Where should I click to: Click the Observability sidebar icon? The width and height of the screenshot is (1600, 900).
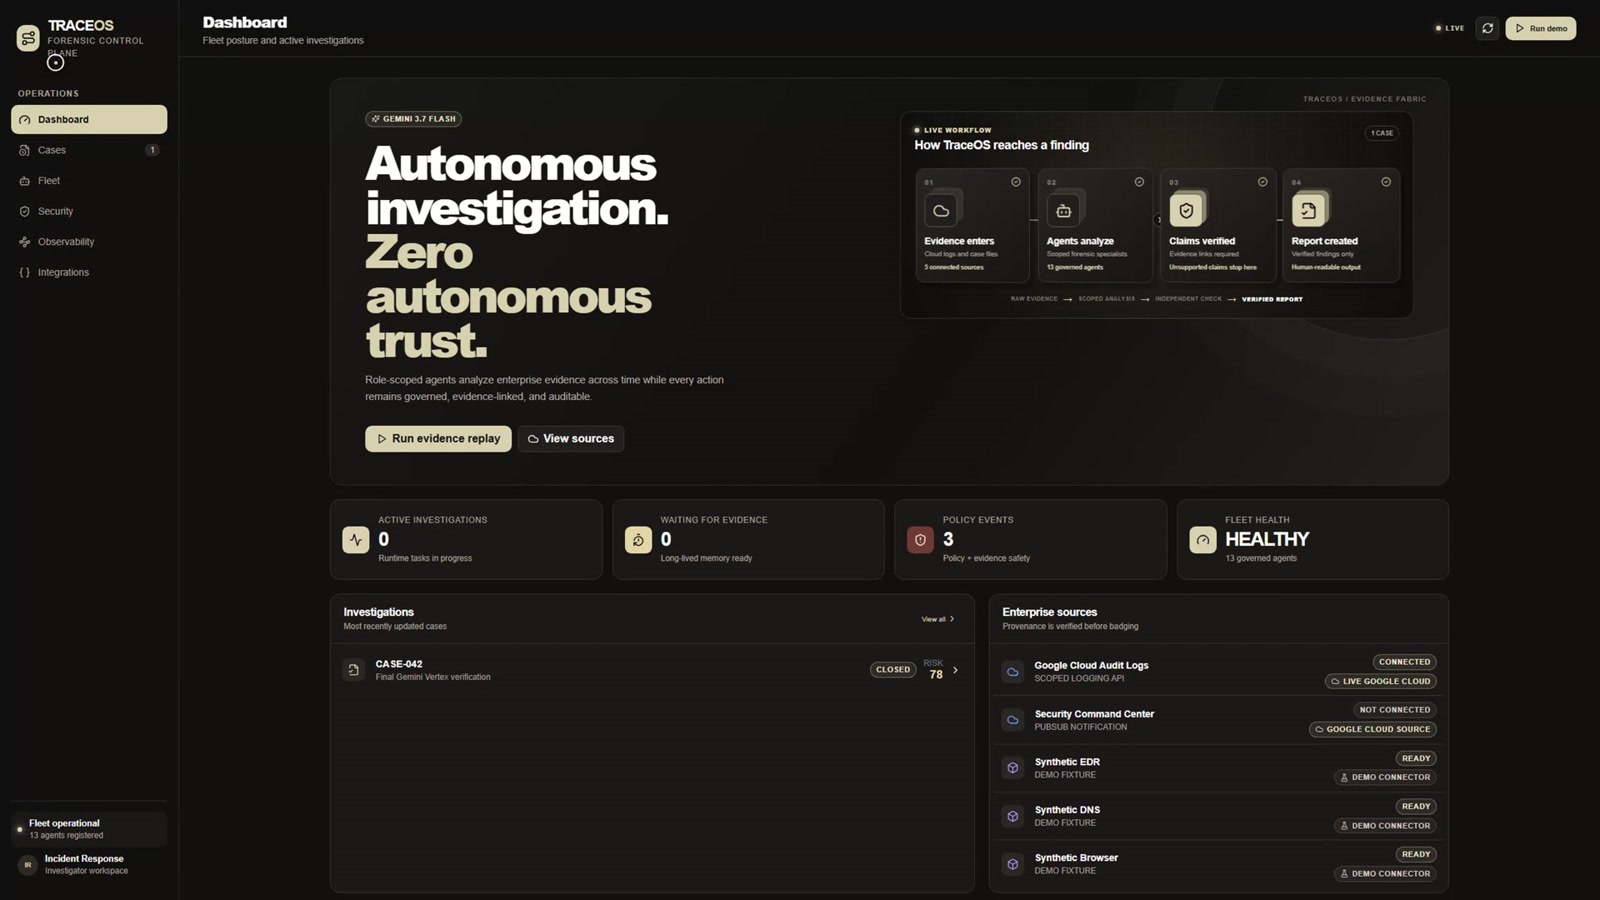click(x=25, y=242)
